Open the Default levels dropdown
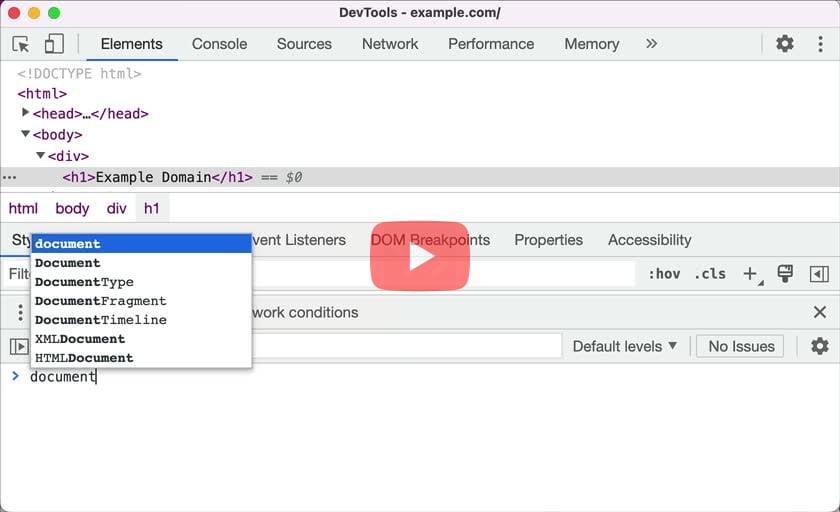The image size is (840, 512). (625, 347)
